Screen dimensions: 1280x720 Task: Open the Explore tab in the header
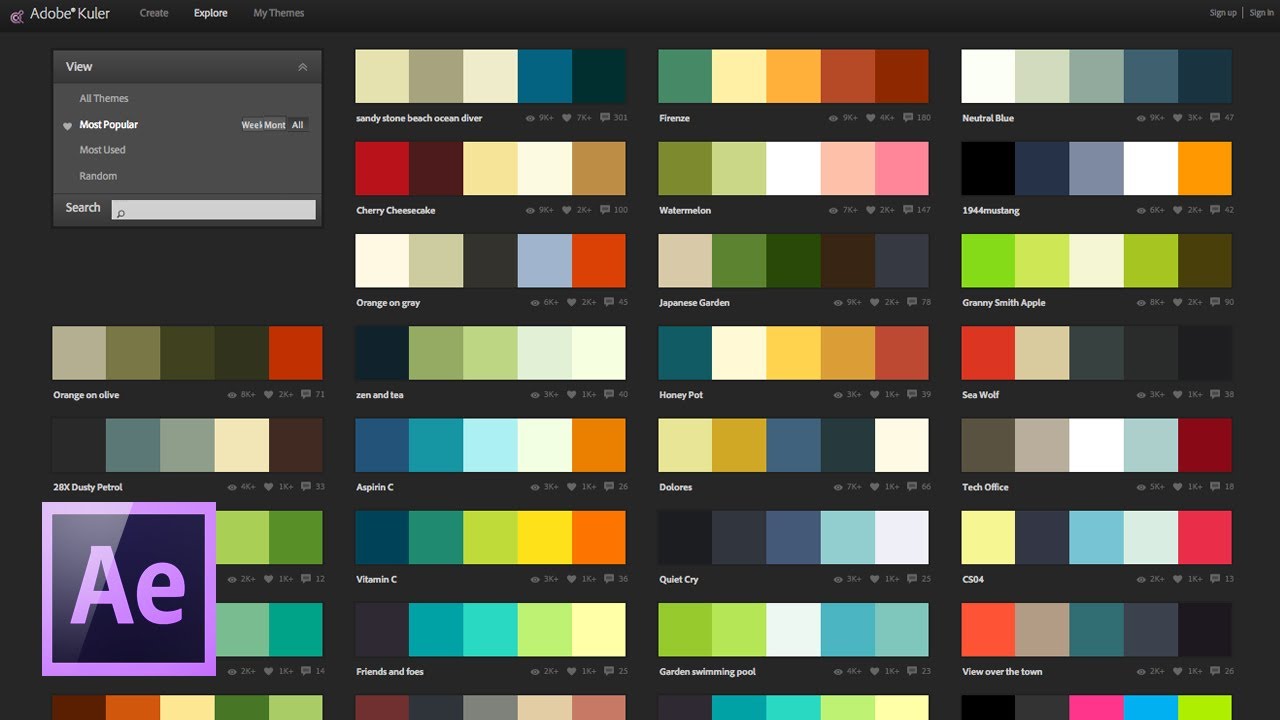click(211, 13)
